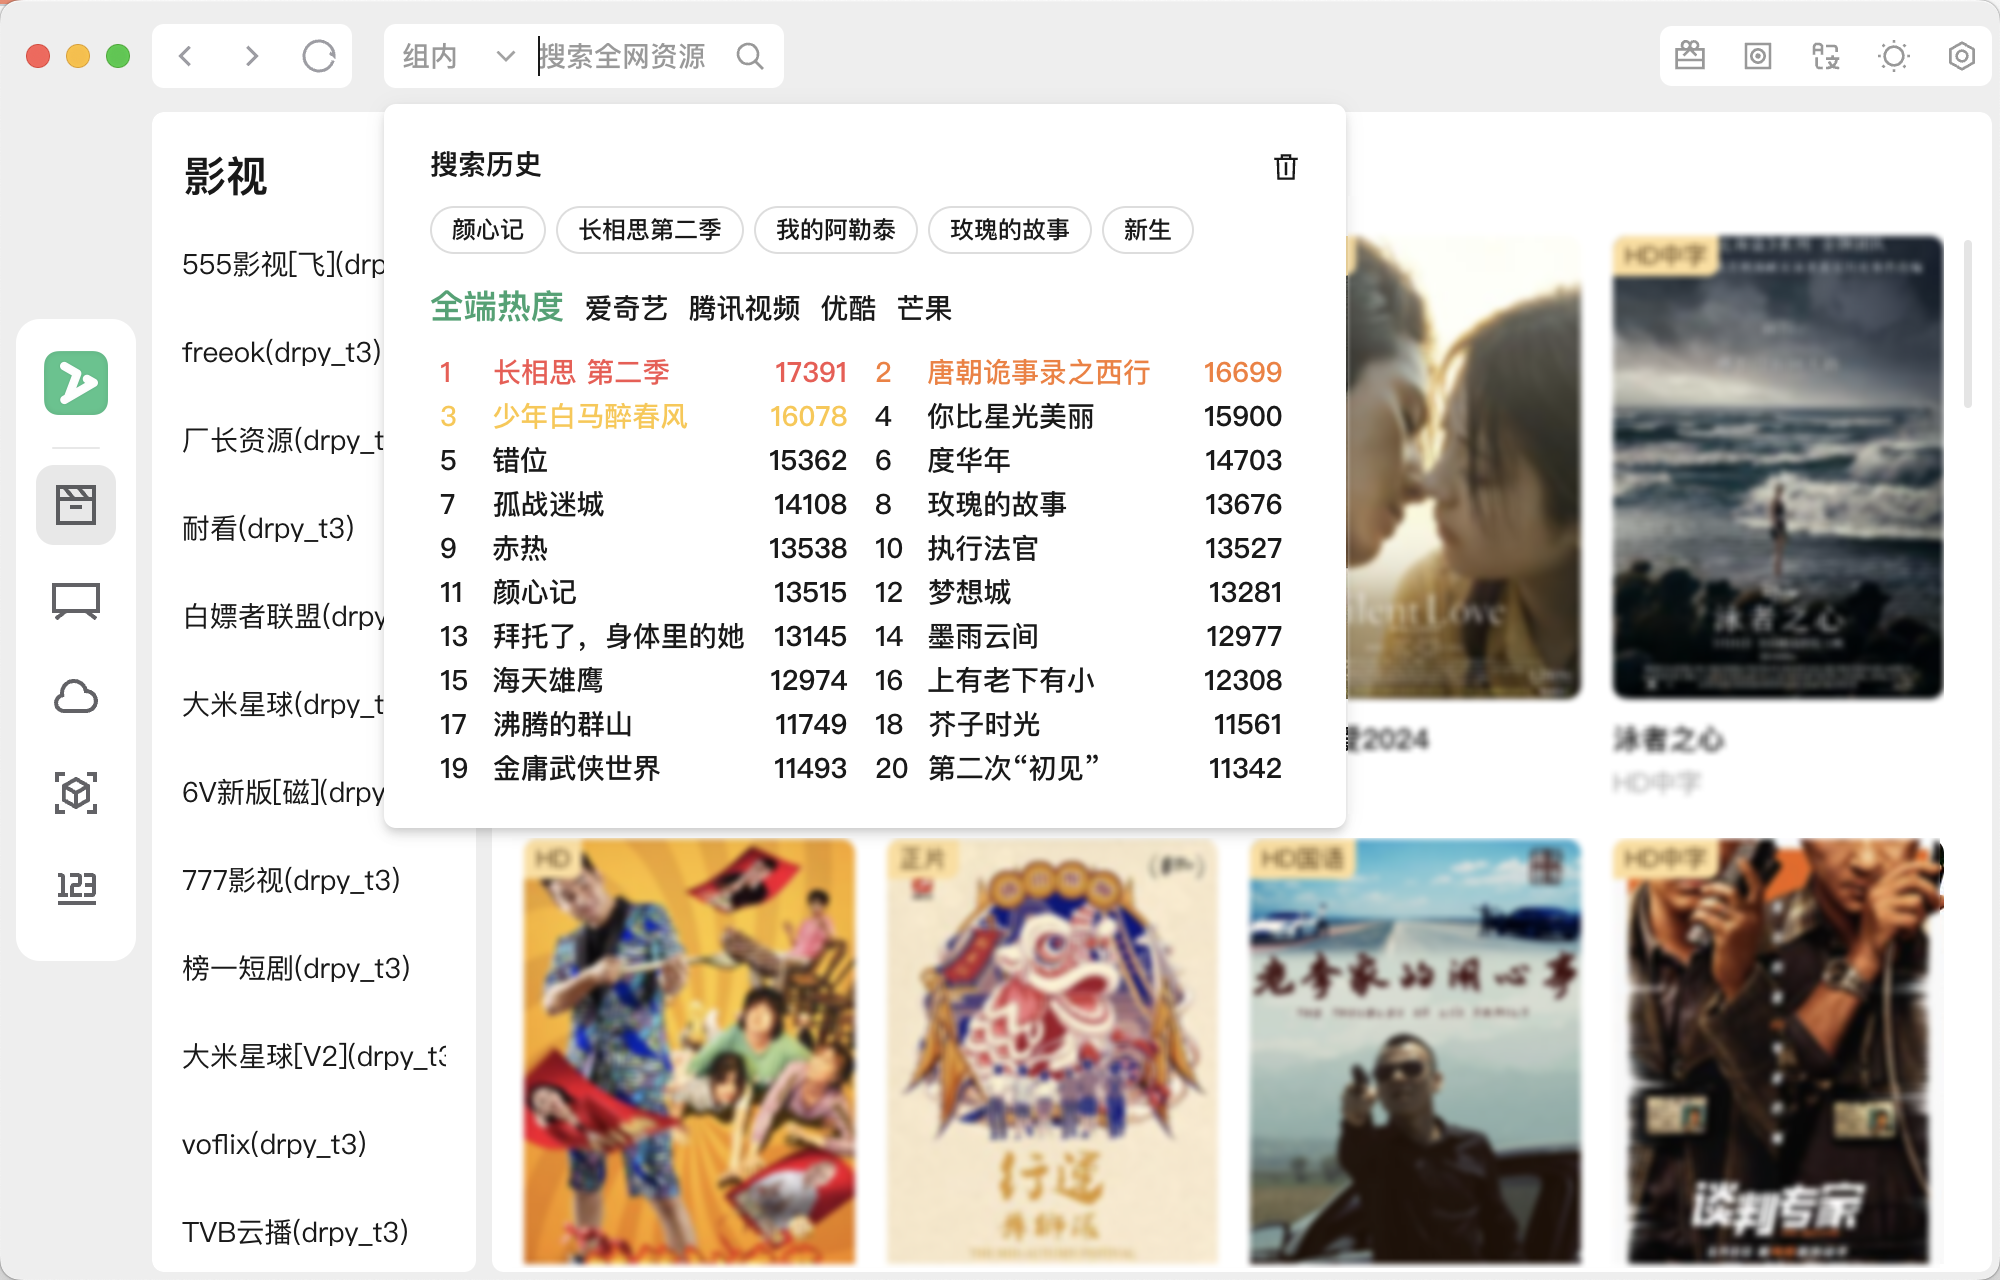Screen dimensions: 2000x1280
Task: Open the film library sidebar icon
Action: (x=76, y=505)
